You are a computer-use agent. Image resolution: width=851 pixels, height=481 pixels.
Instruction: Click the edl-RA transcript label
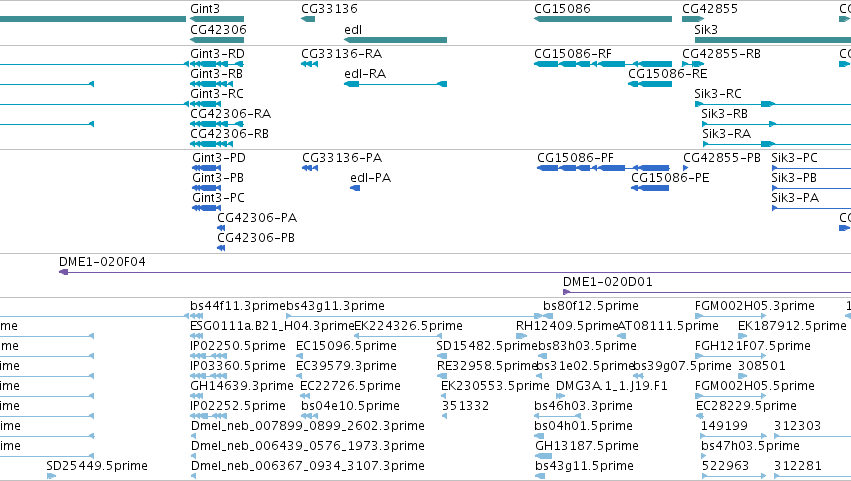click(365, 74)
